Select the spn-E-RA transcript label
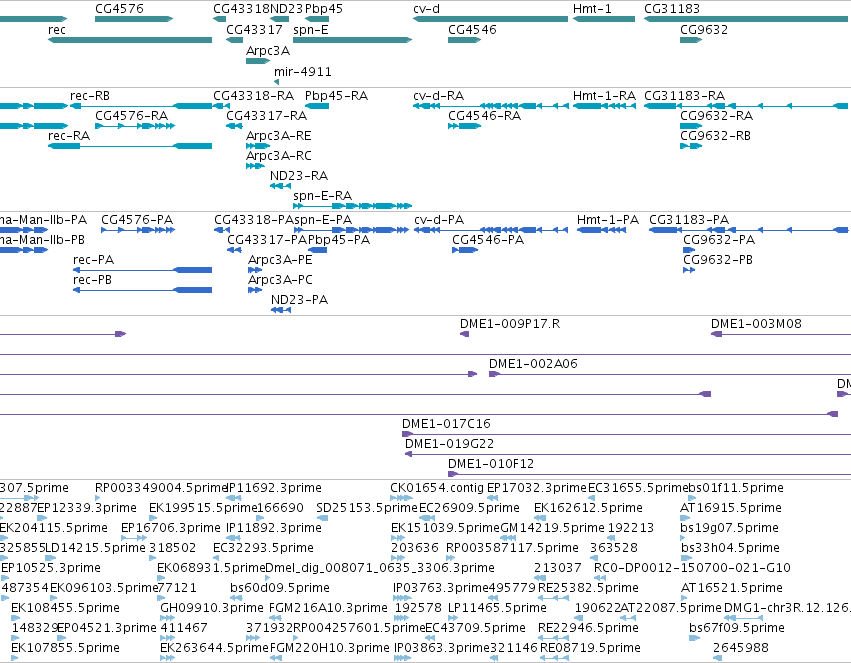The image size is (851, 663). coord(322,195)
